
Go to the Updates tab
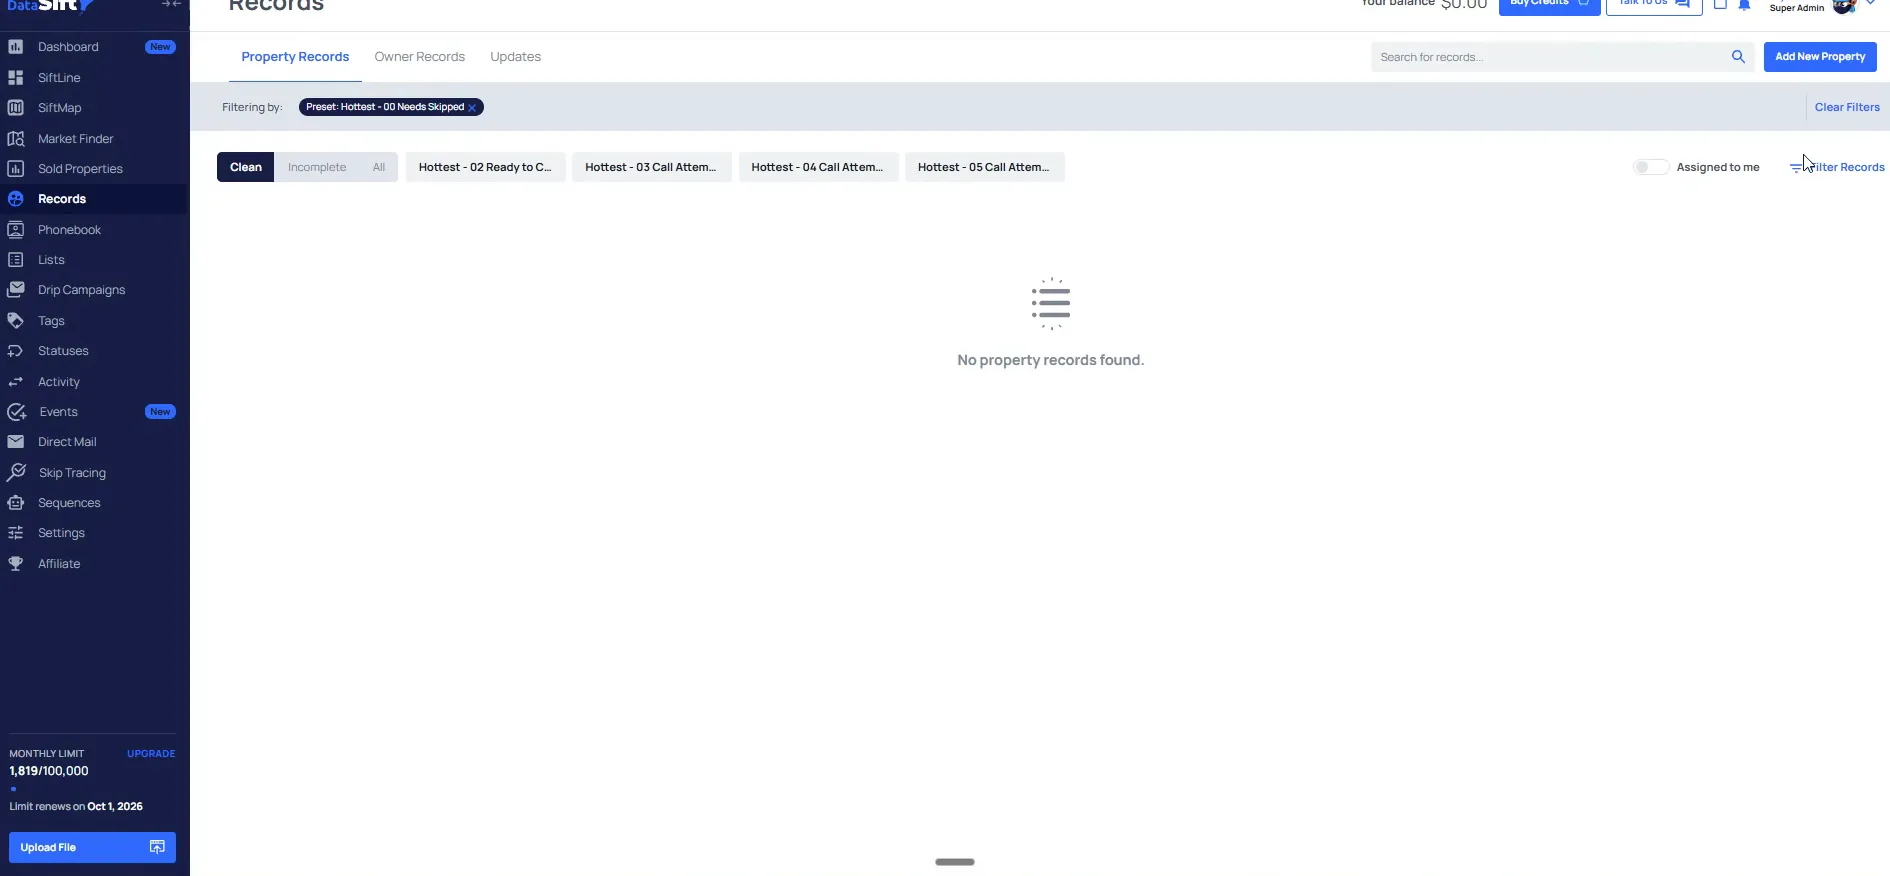(x=516, y=57)
